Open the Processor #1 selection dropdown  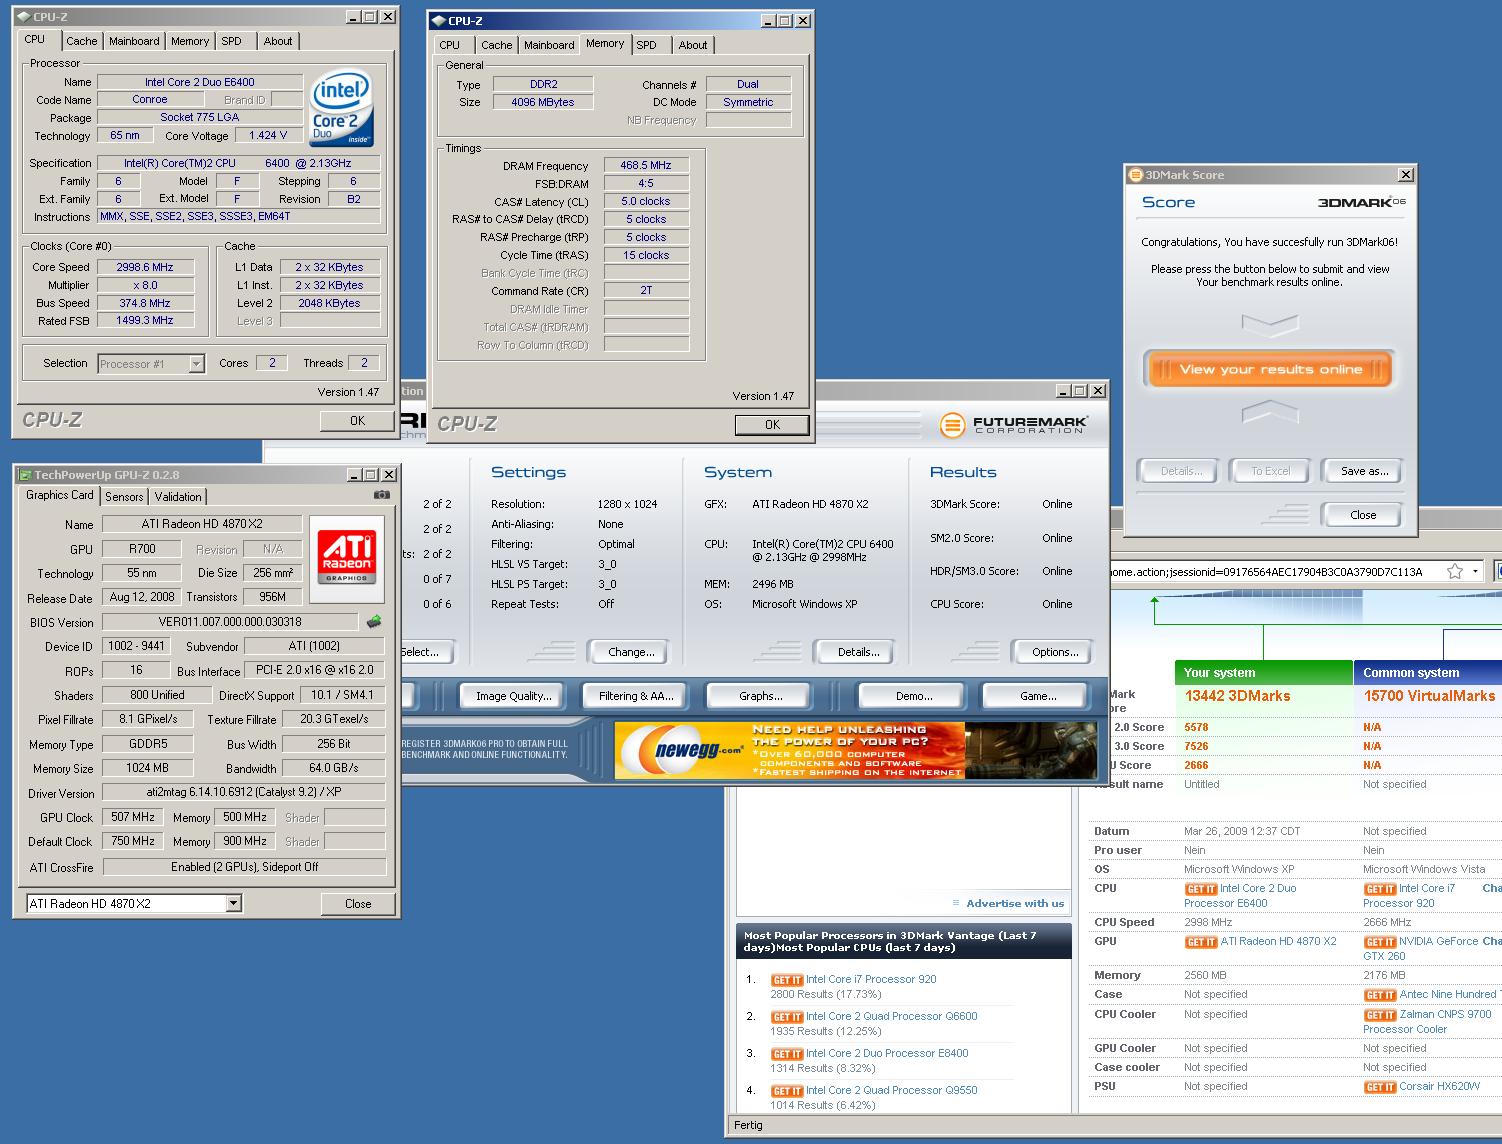(x=196, y=364)
